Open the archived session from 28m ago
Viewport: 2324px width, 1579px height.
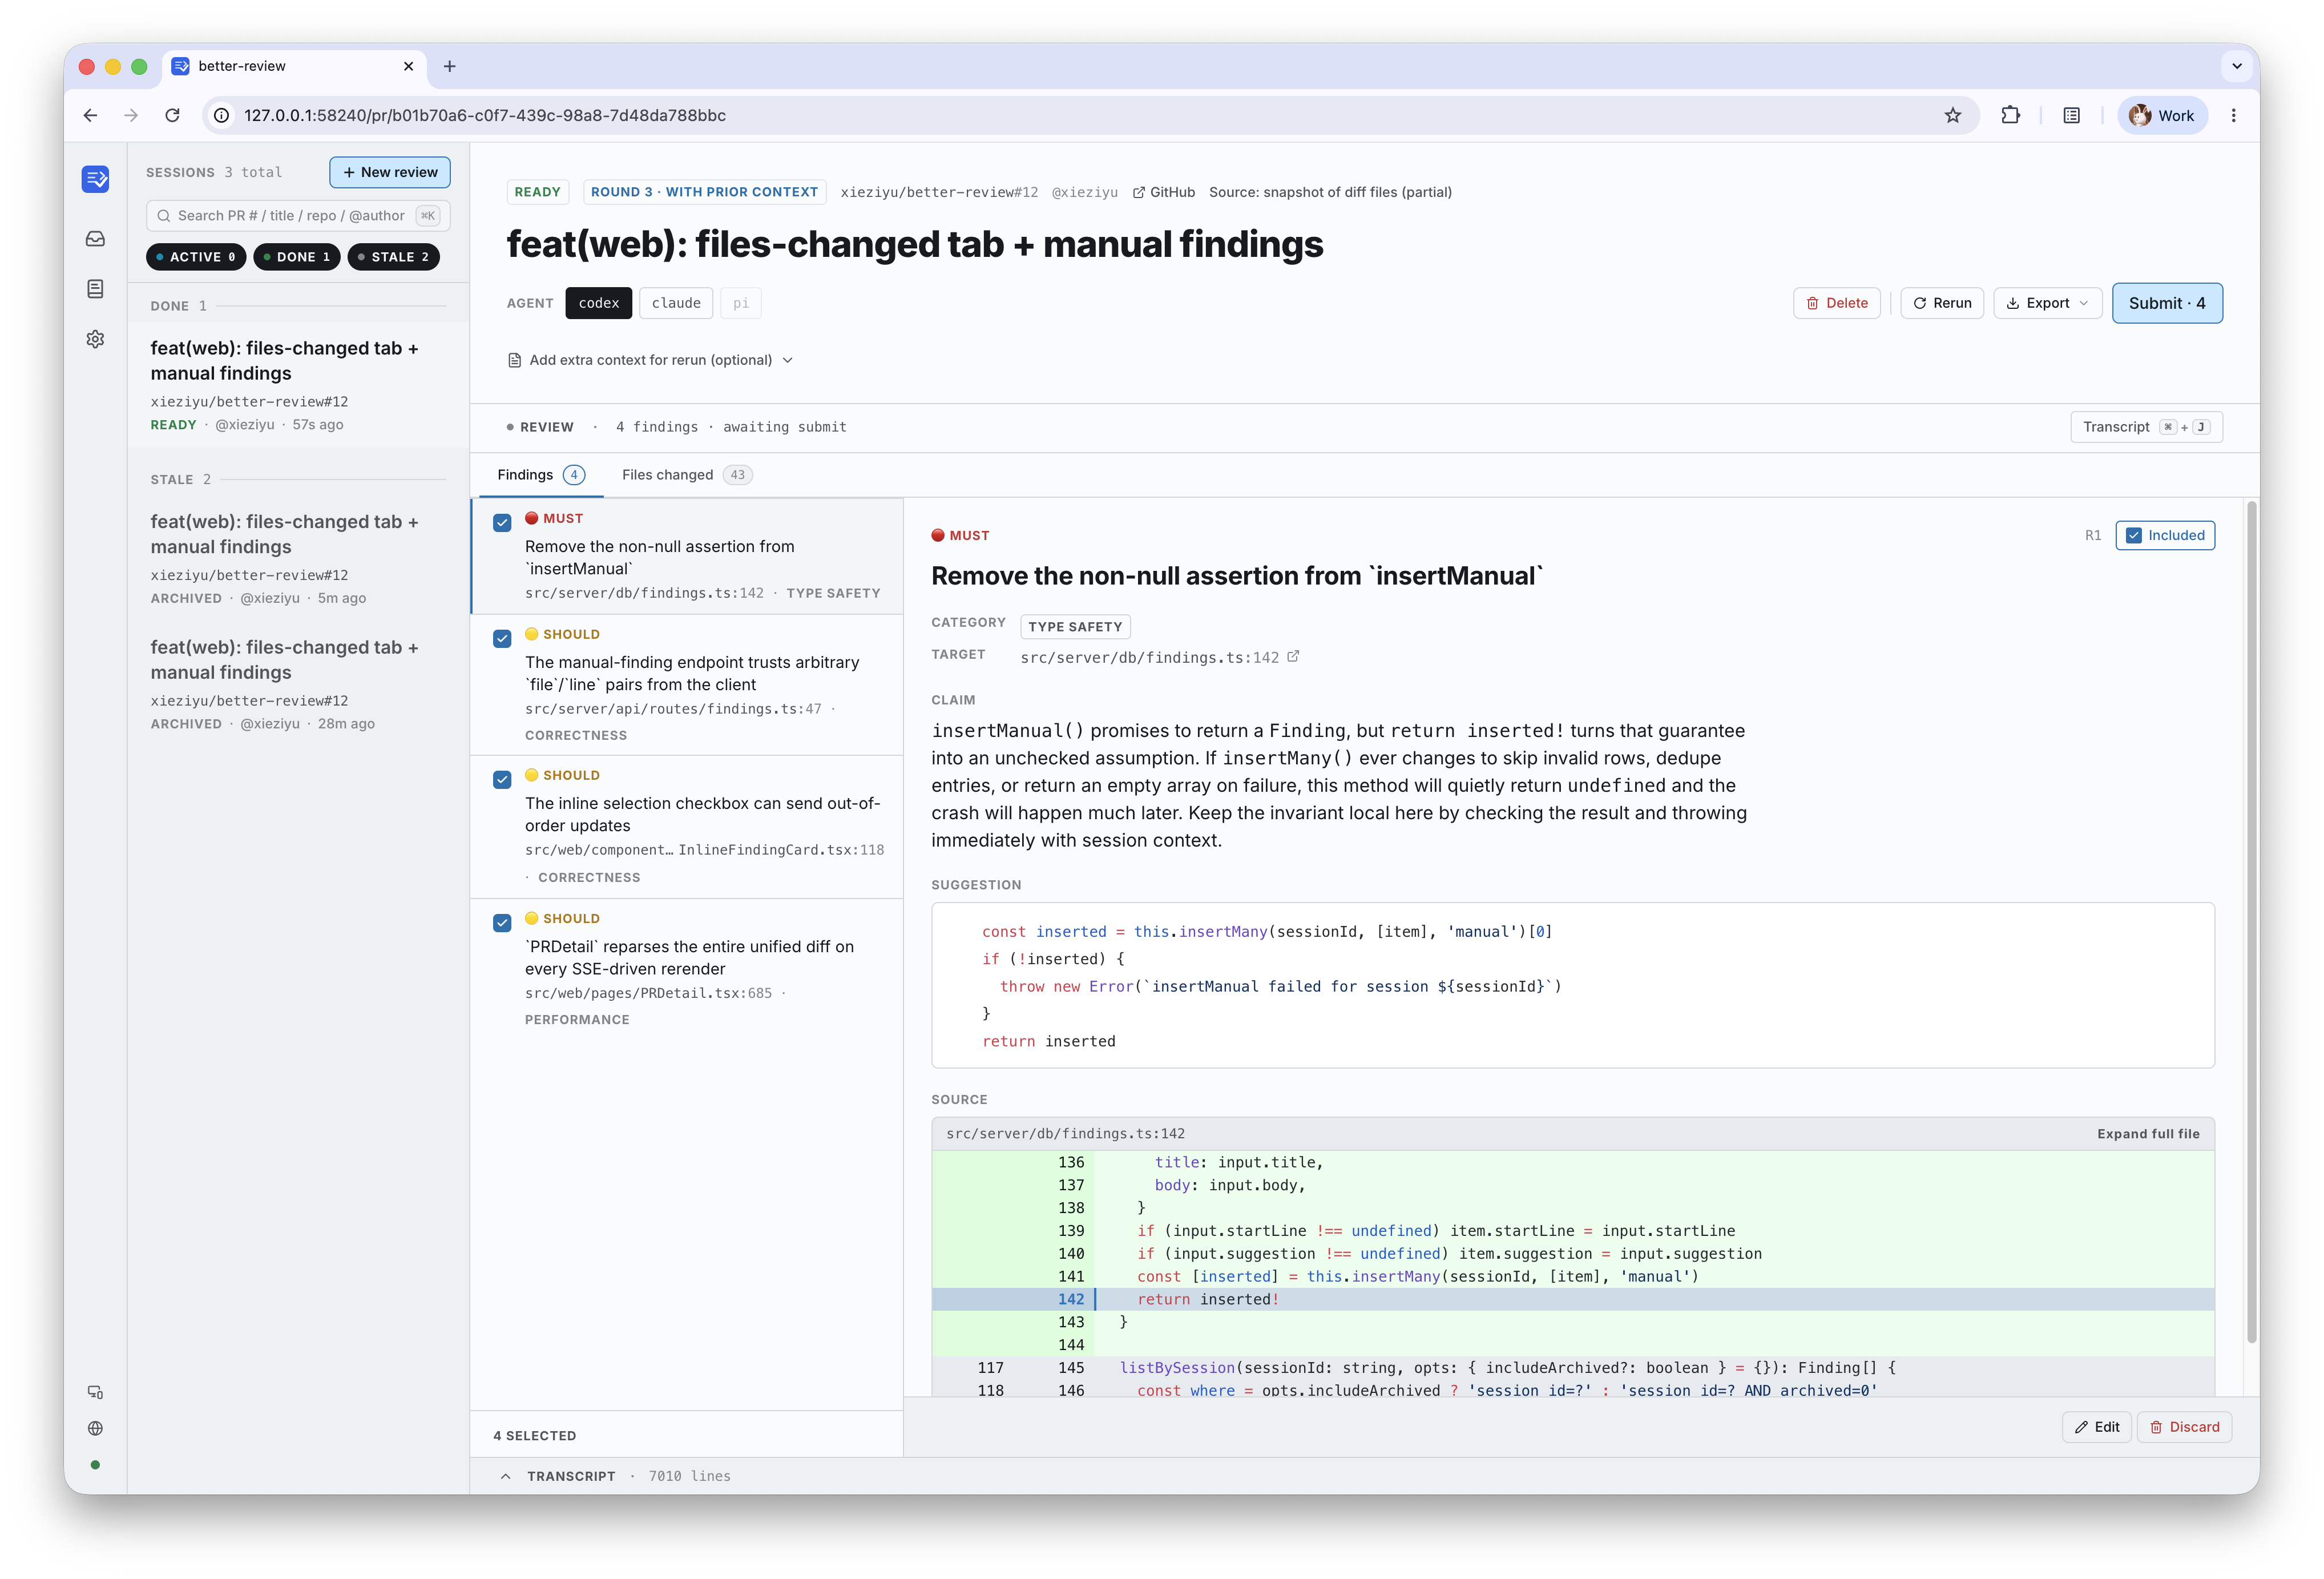(x=298, y=685)
